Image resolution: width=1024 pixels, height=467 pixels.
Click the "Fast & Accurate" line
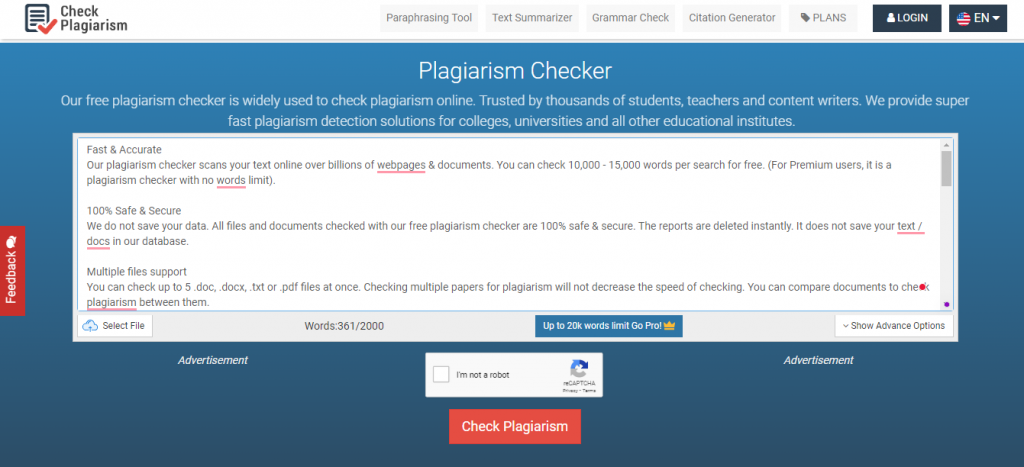[x=124, y=150]
